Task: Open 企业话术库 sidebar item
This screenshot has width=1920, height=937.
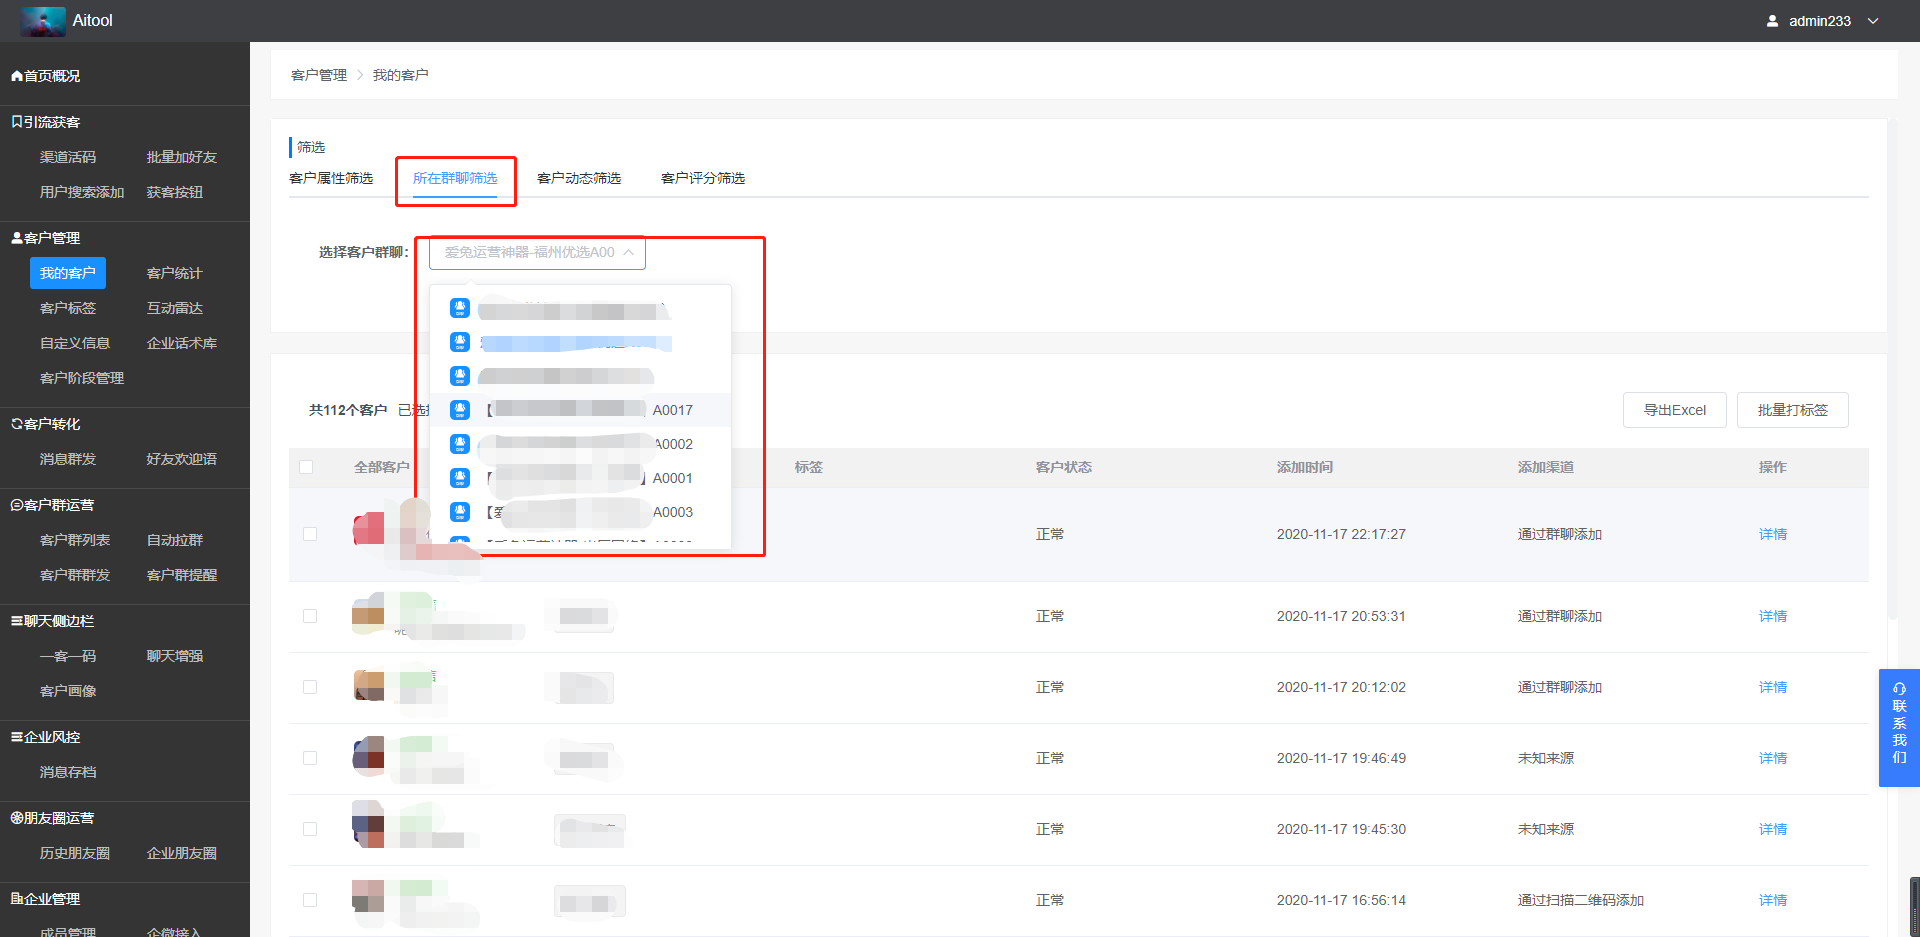Action: pyautogui.click(x=182, y=343)
